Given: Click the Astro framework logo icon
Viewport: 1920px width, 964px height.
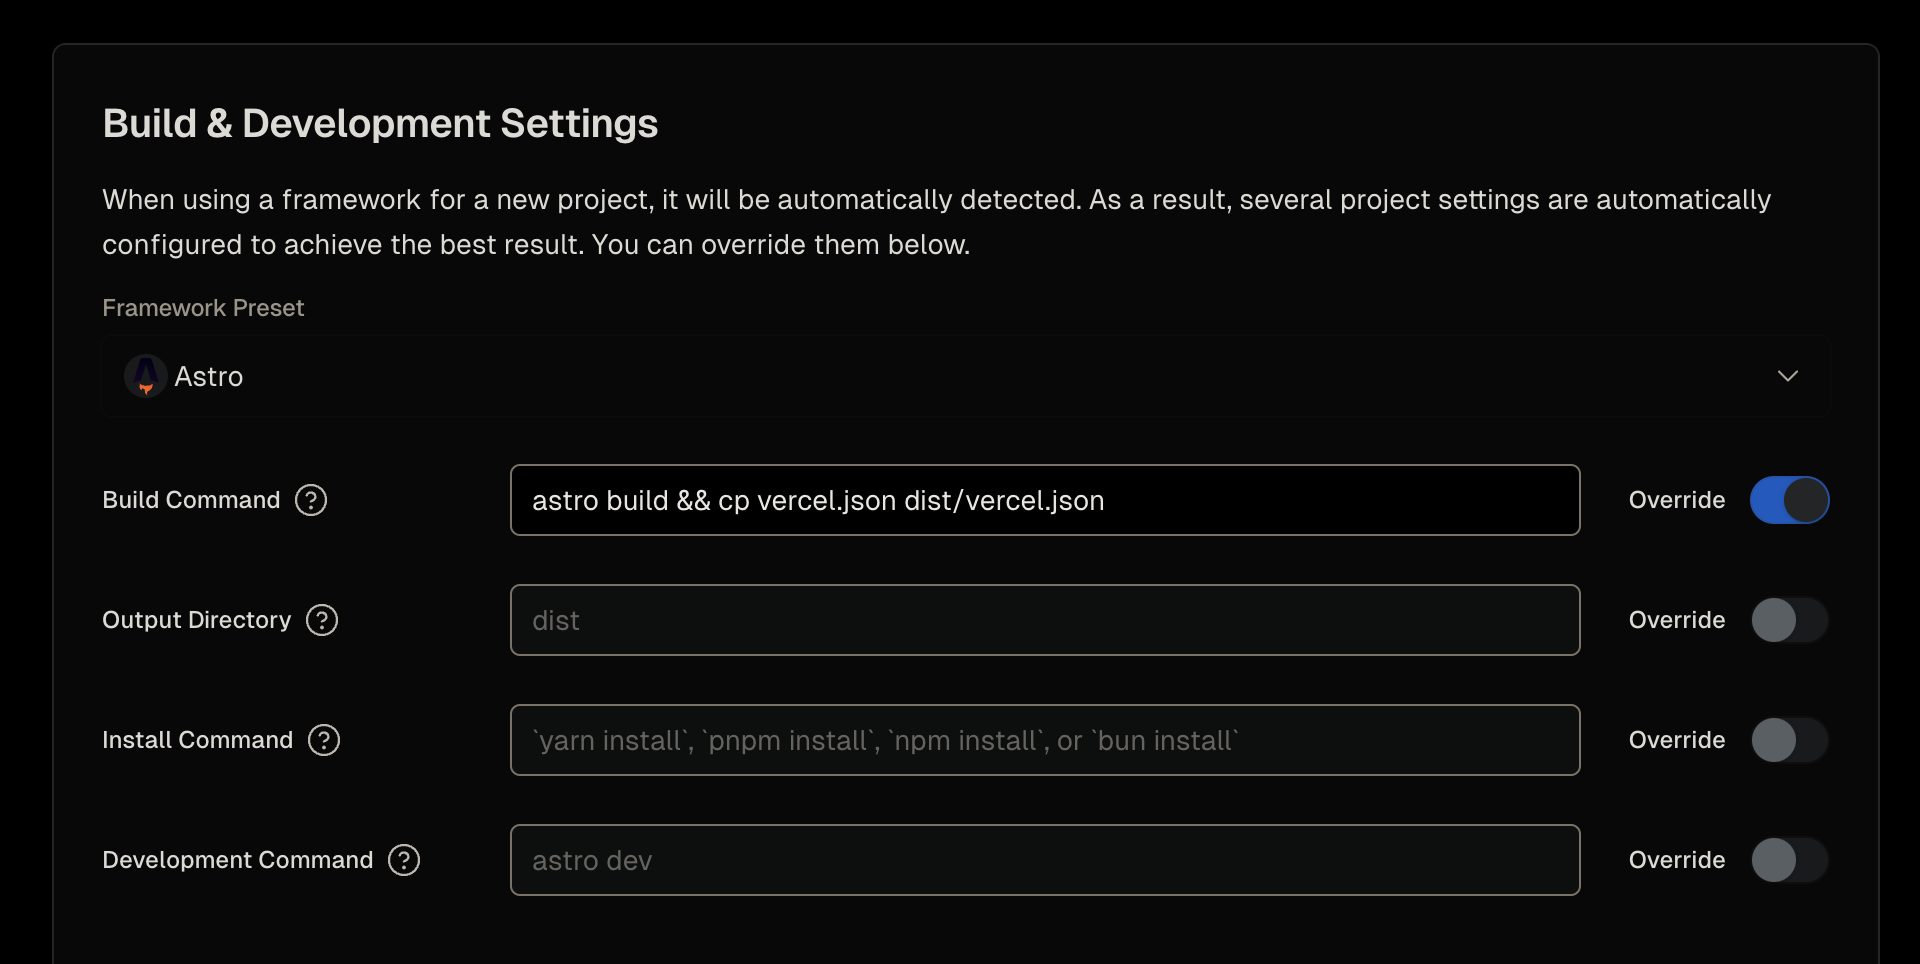Looking at the screenshot, I should click(146, 376).
